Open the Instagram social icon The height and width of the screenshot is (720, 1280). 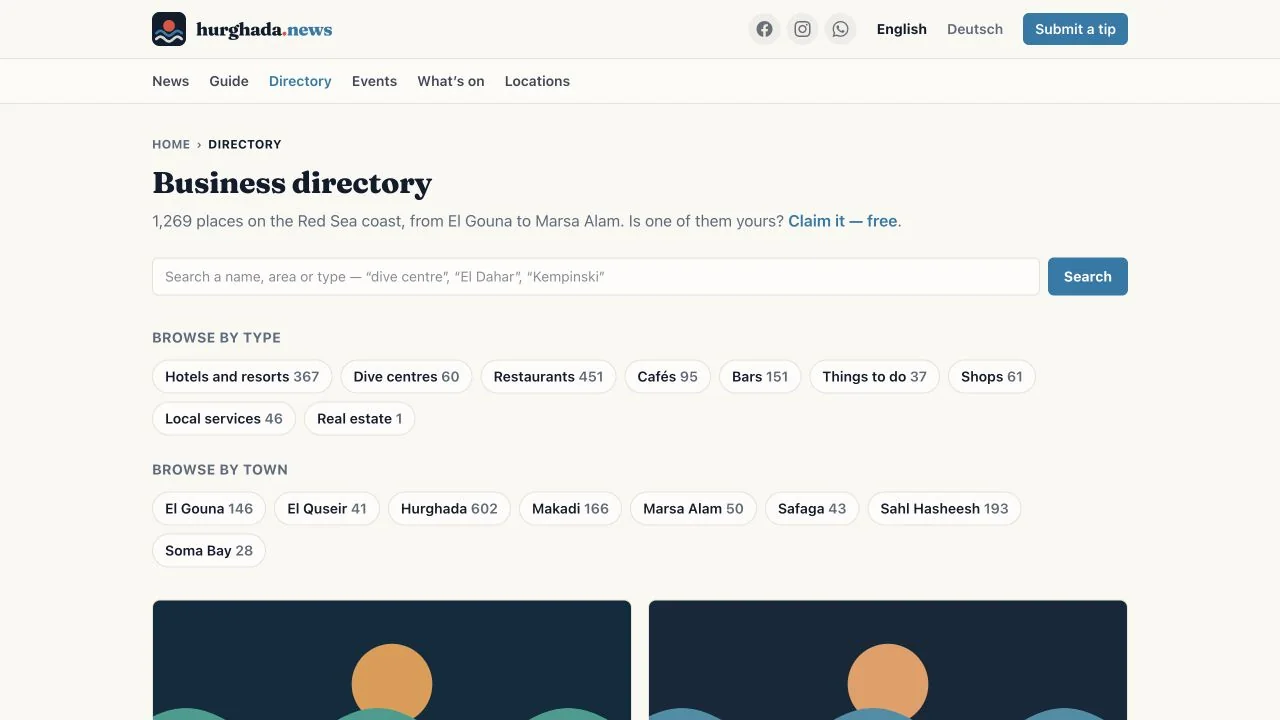tap(802, 29)
